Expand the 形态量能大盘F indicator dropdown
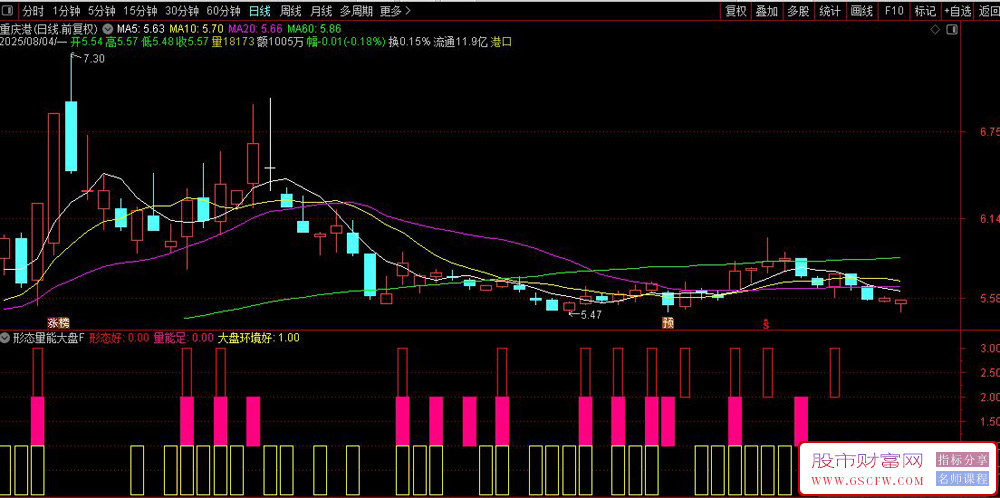Viewport: 1000px width, 498px height. click(4, 338)
